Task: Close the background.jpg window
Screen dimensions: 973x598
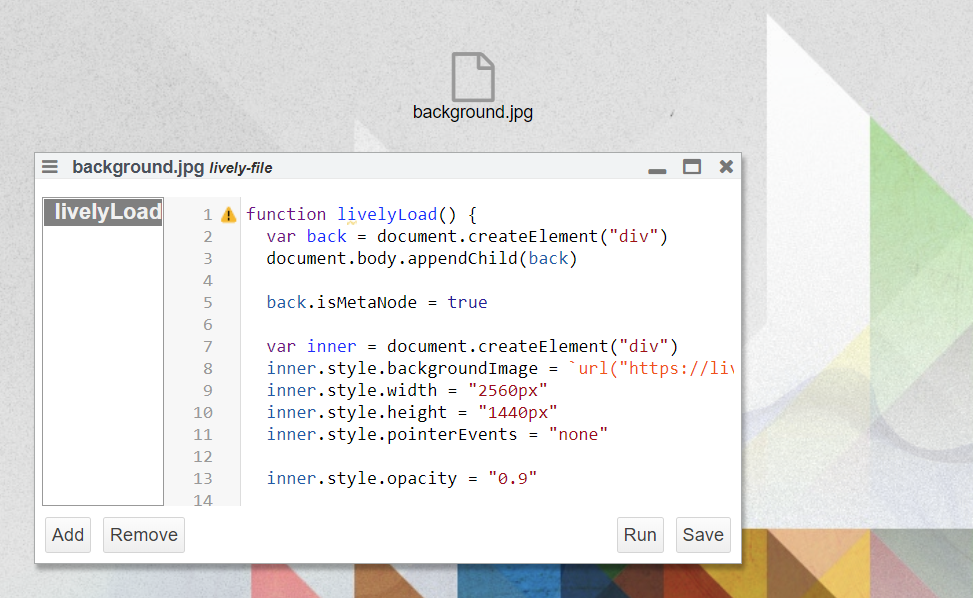Action: point(726,167)
